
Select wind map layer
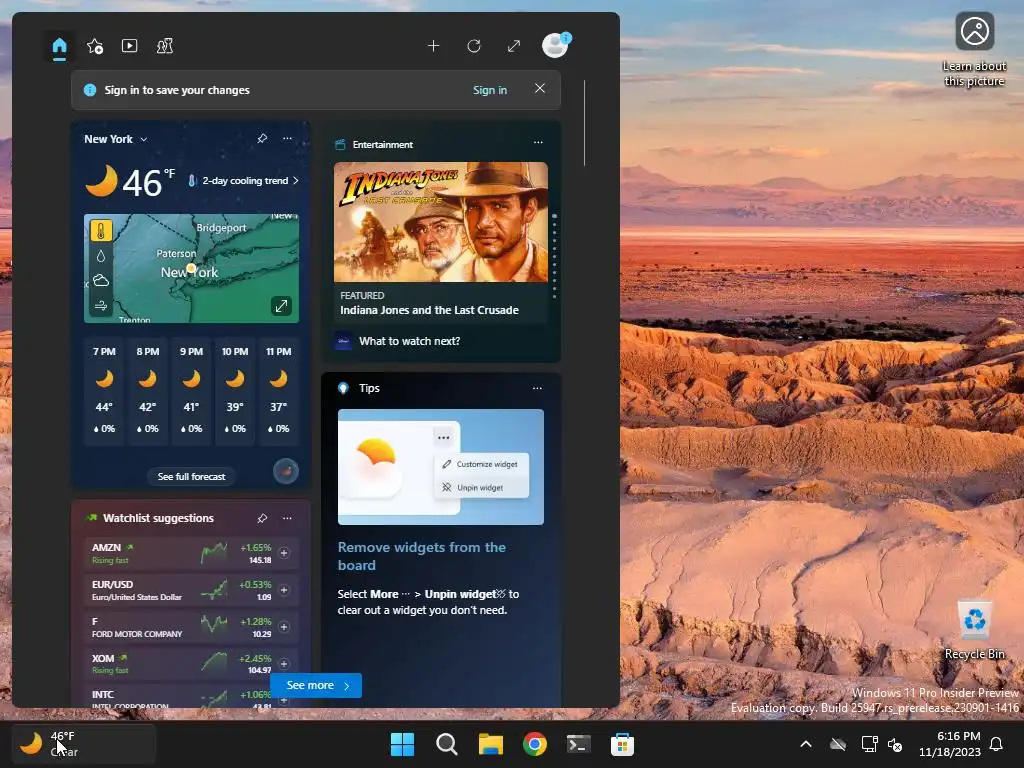point(101,306)
